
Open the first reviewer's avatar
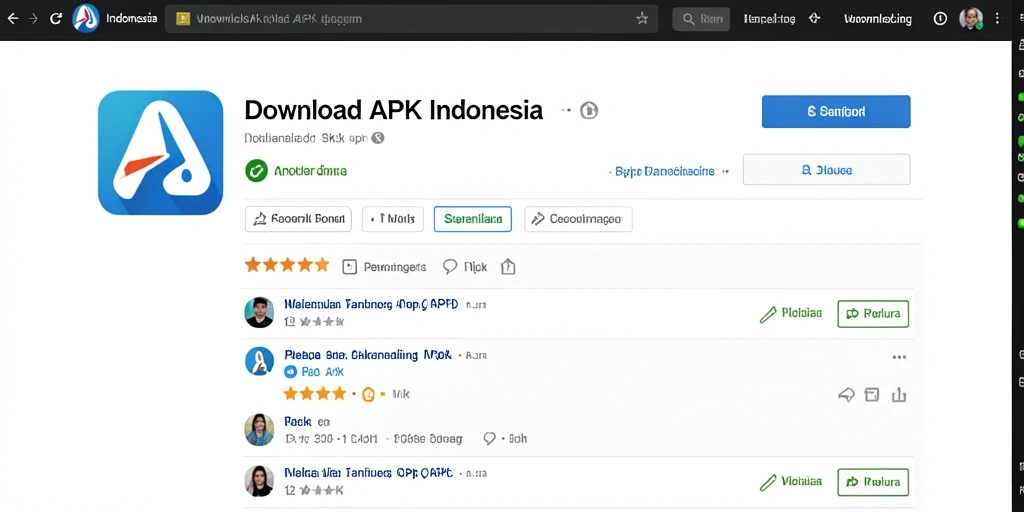[259, 312]
